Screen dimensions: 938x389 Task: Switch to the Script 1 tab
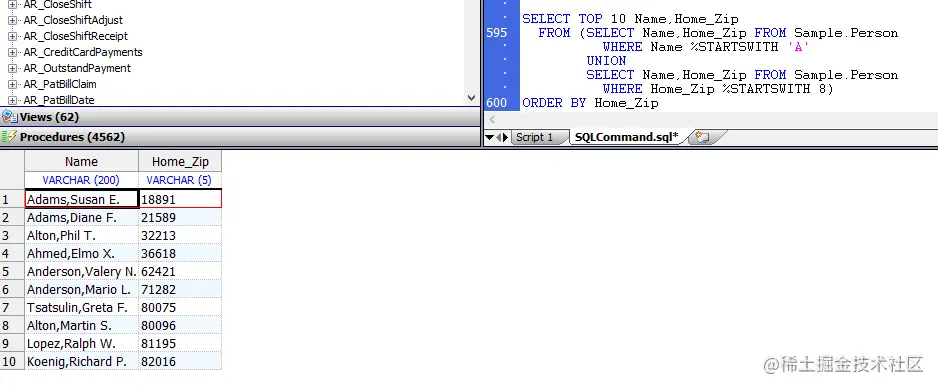pyautogui.click(x=534, y=138)
